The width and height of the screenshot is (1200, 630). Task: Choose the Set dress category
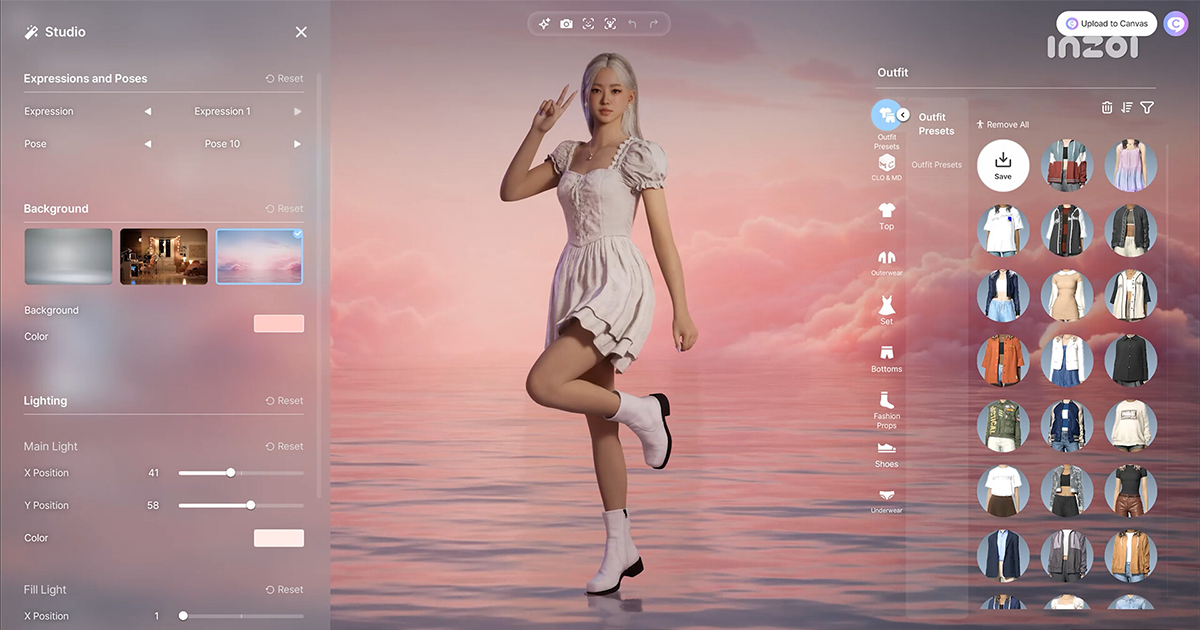(886, 310)
